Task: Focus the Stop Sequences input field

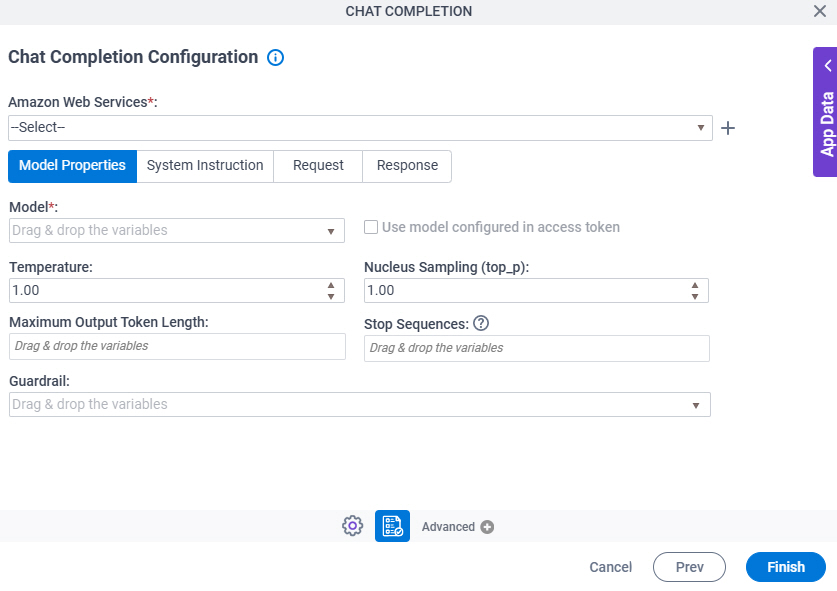Action: tap(536, 348)
